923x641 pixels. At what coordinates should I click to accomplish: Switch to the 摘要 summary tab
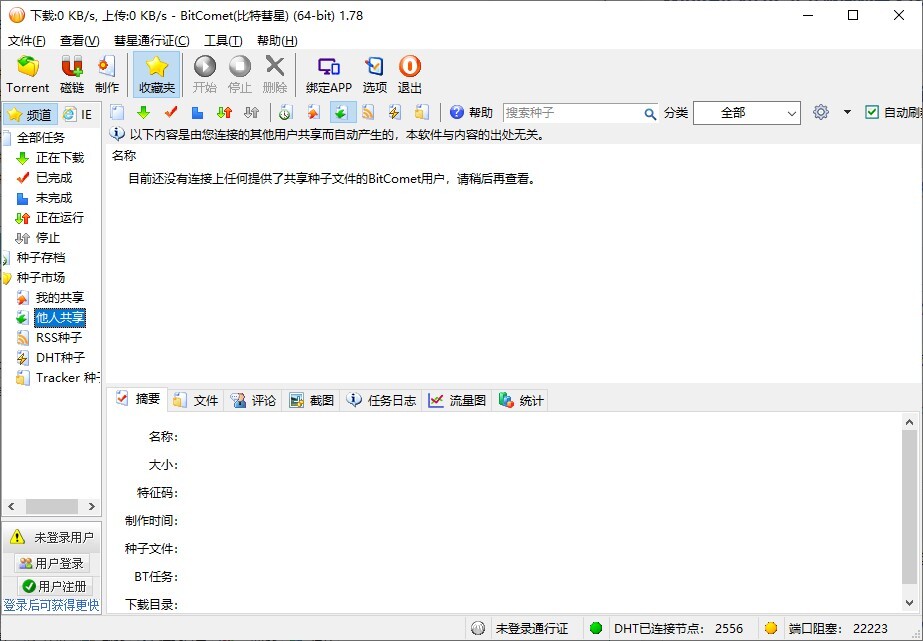[138, 399]
